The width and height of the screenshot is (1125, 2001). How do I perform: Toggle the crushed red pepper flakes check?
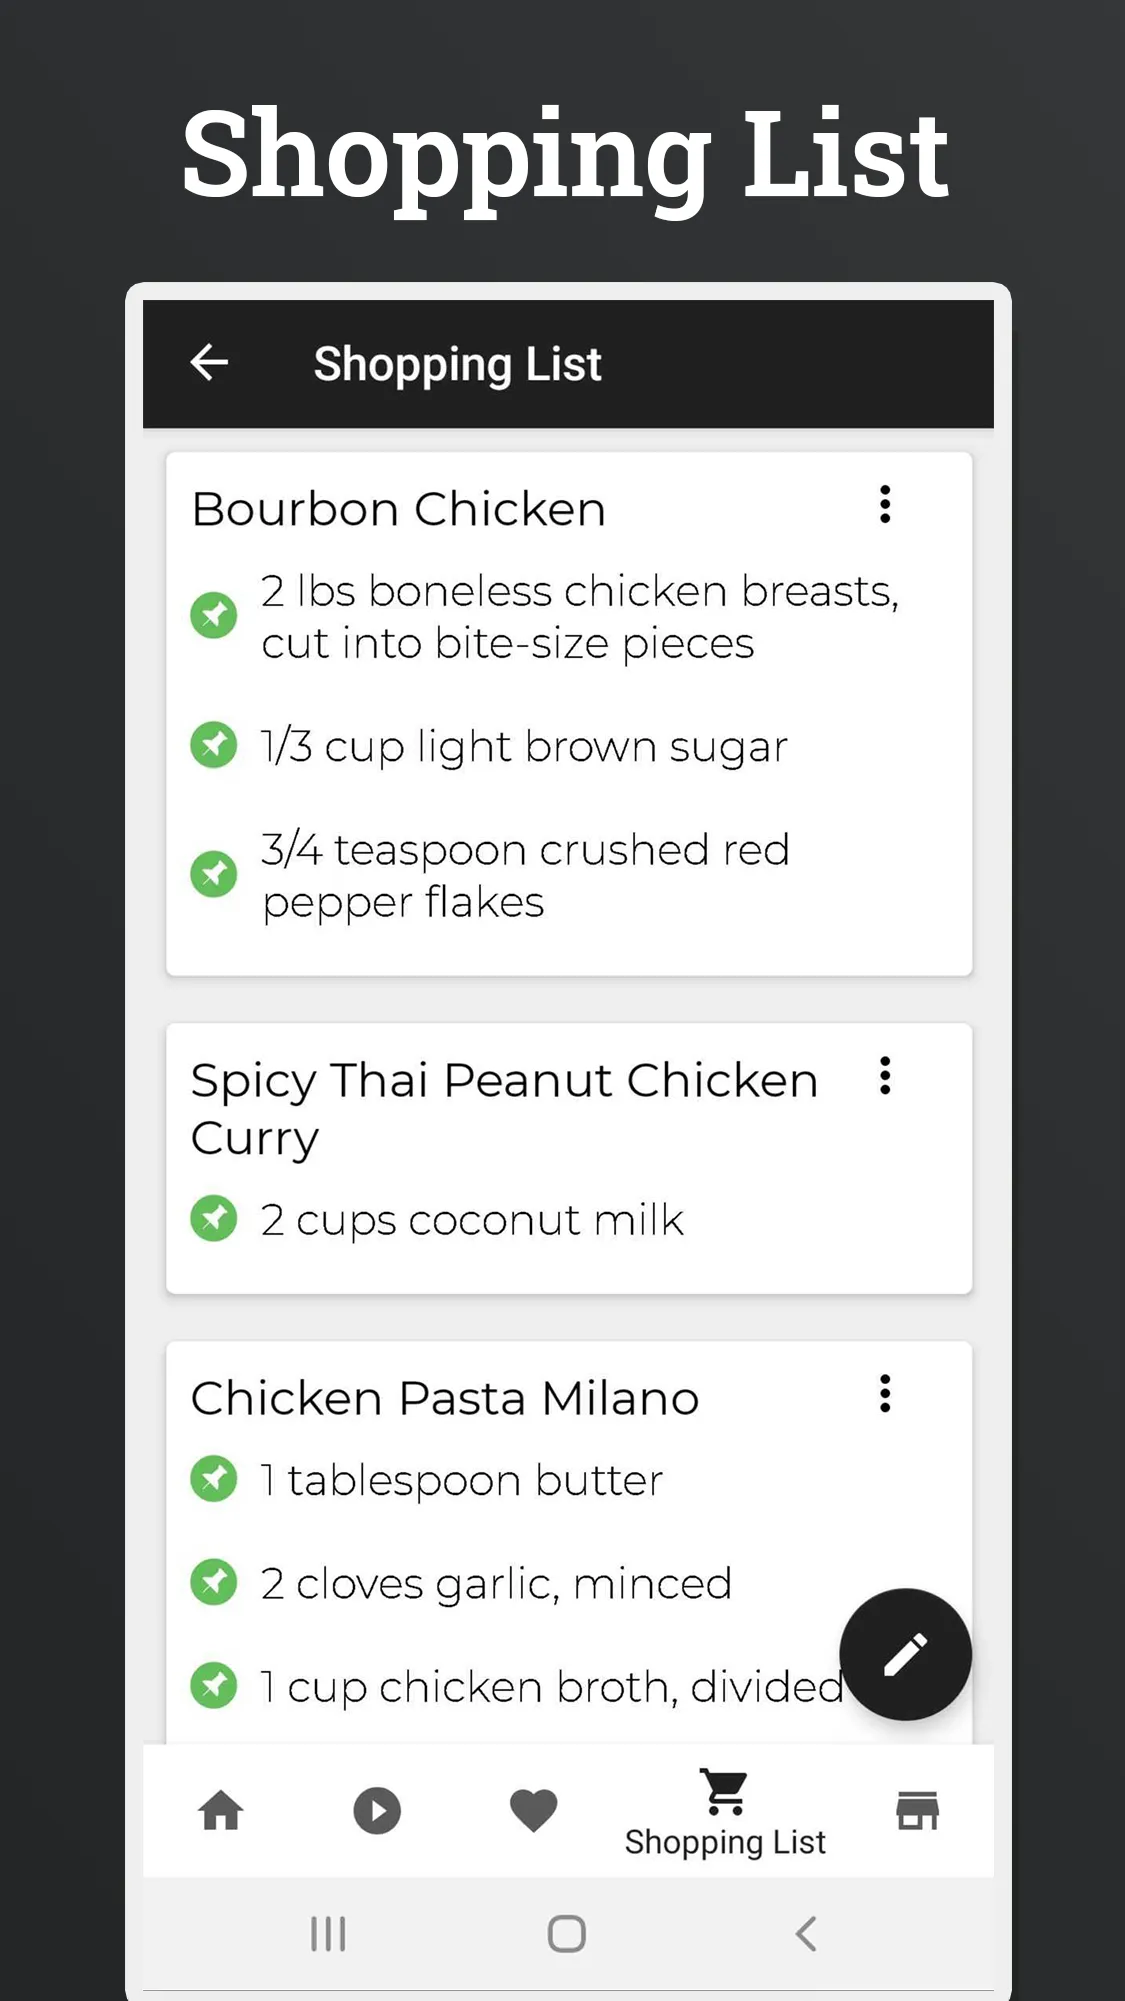click(214, 875)
